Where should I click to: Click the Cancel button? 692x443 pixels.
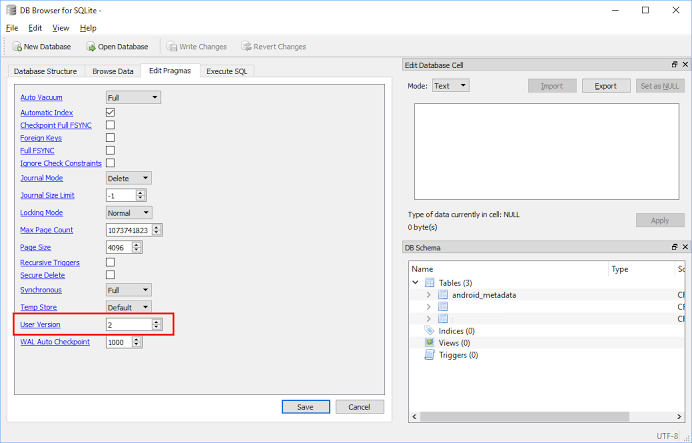[359, 407]
